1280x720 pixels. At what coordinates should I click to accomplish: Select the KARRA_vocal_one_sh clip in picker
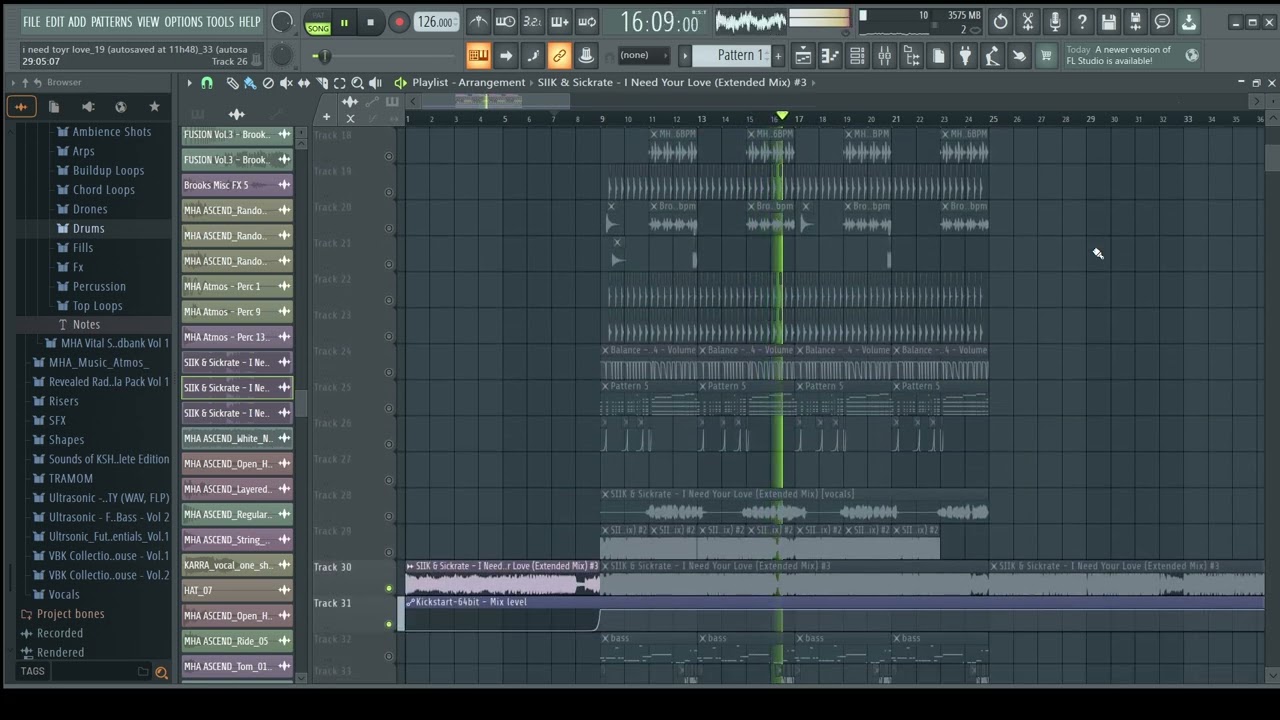pyautogui.click(x=236, y=565)
